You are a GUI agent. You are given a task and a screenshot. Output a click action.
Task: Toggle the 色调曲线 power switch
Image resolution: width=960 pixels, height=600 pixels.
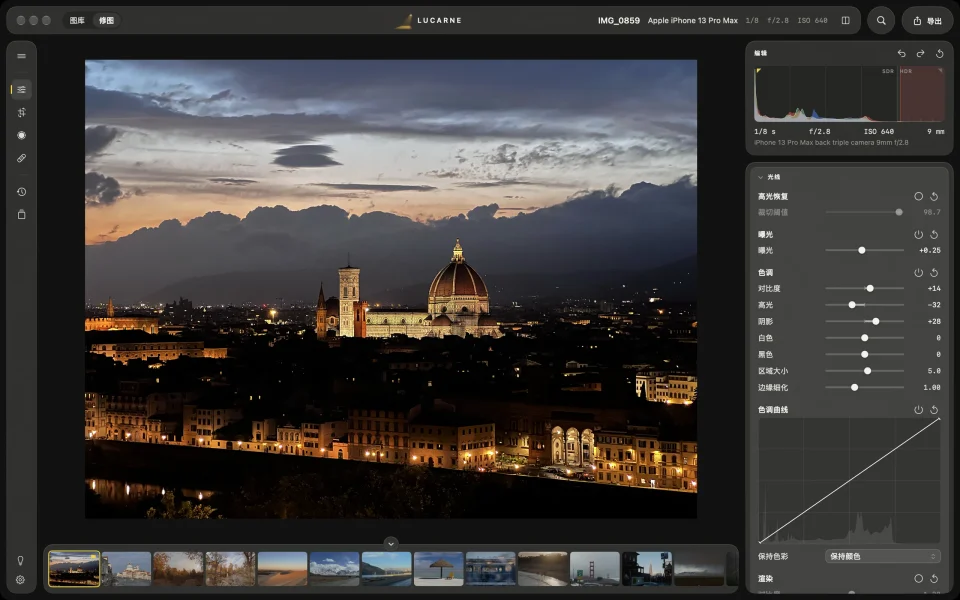coord(918,410)
